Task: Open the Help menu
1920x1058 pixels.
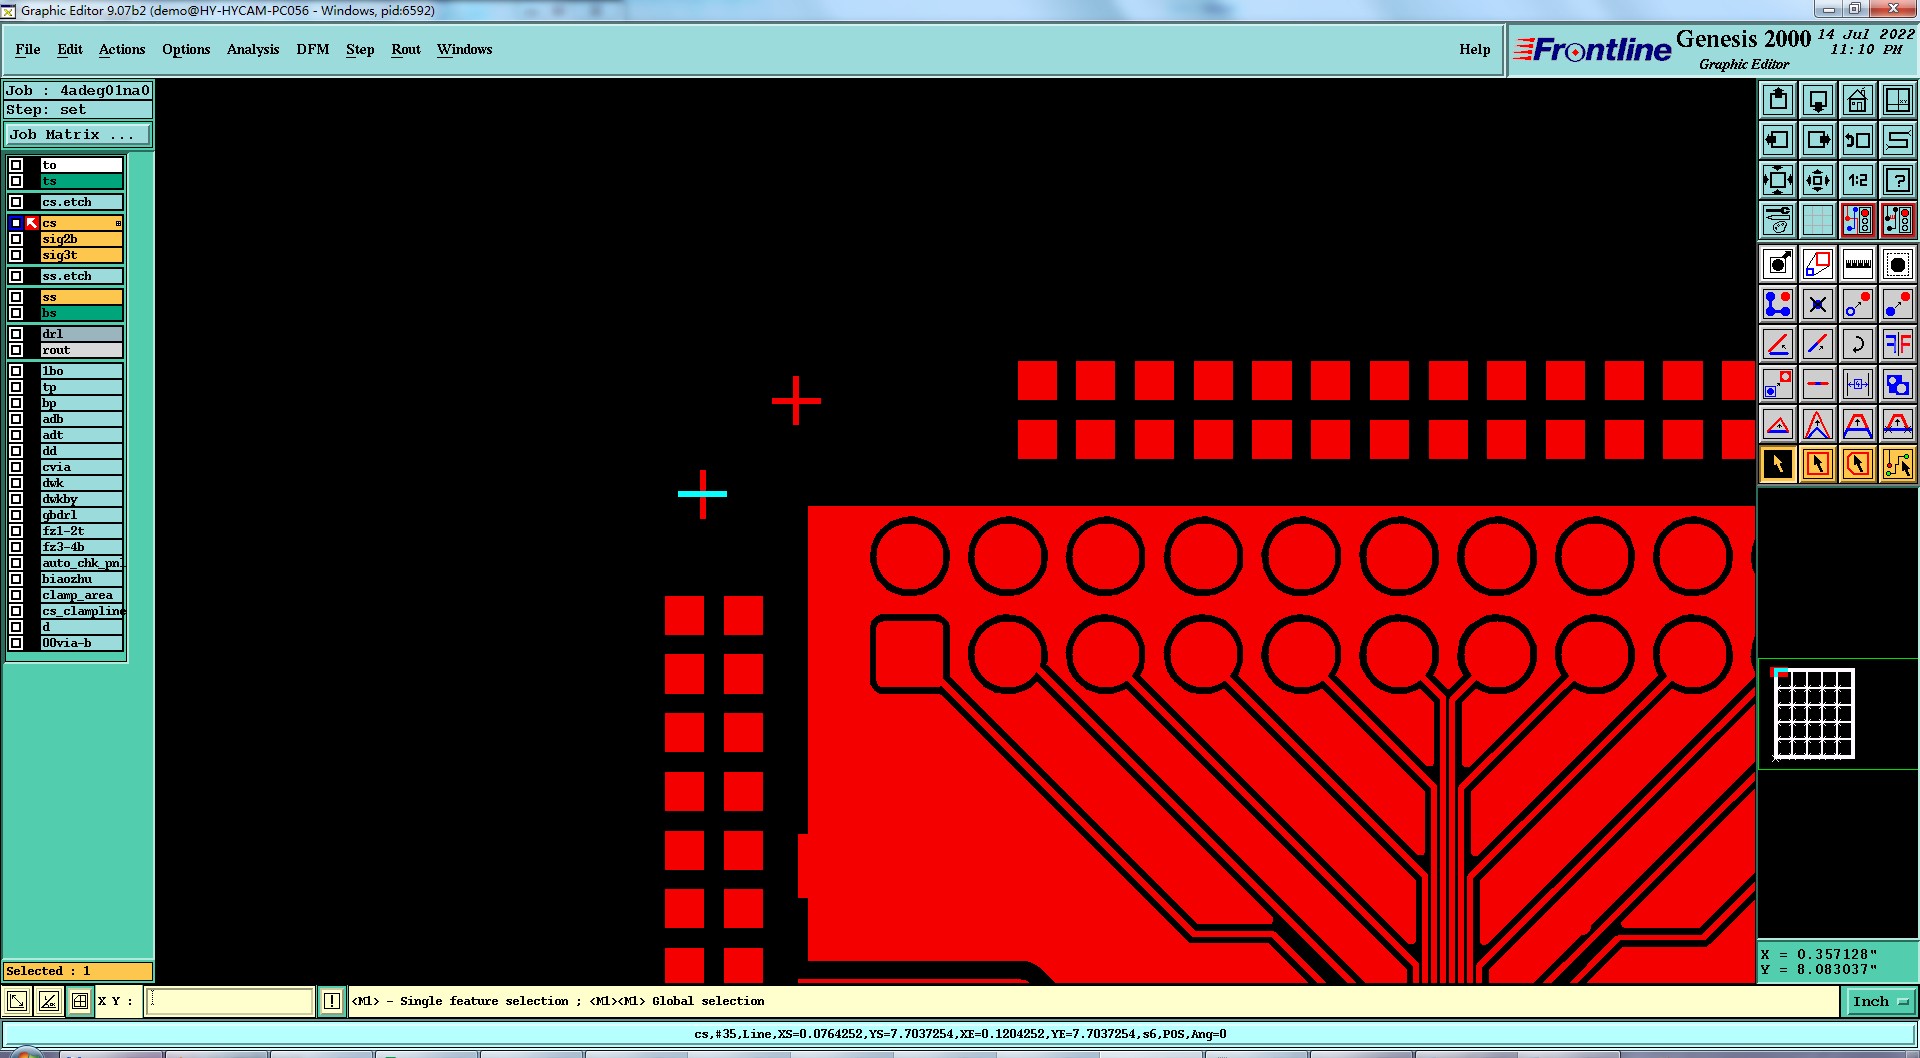Action: pos(1474,49)
